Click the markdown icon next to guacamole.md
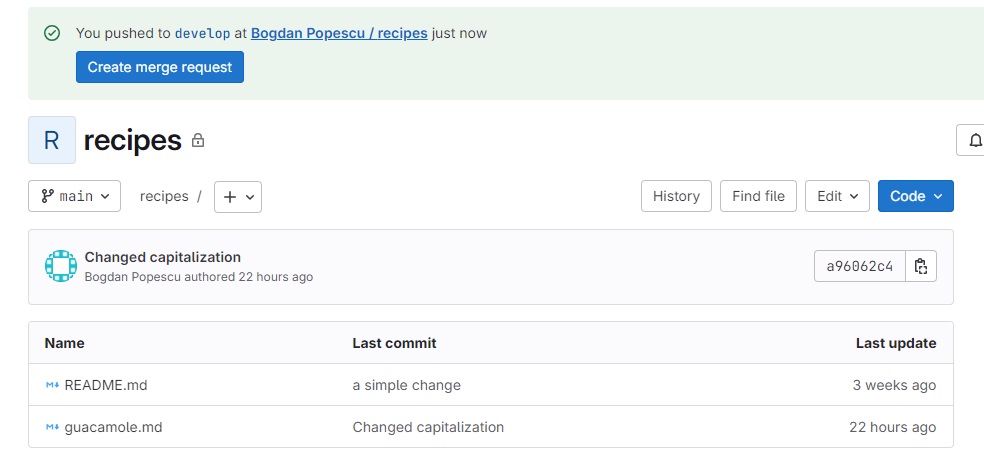 coord(52,427)
